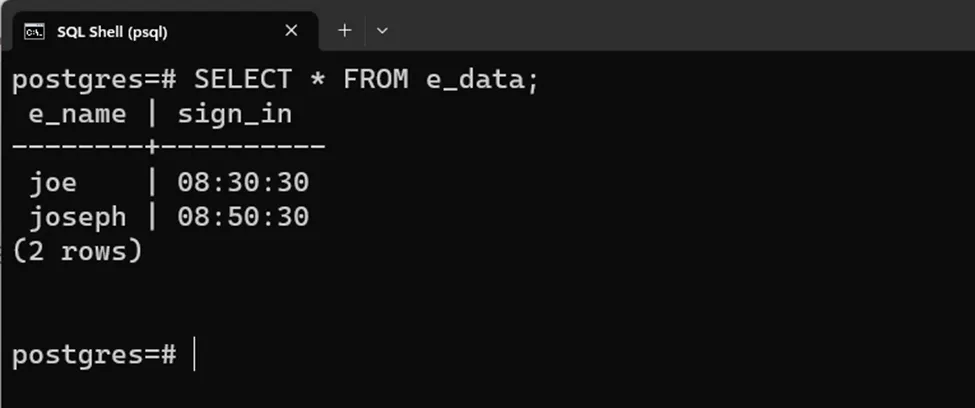Expand the new tab profile dropdown chevron
The width and height of the screenshot is (975, 408).
[382, 31]
